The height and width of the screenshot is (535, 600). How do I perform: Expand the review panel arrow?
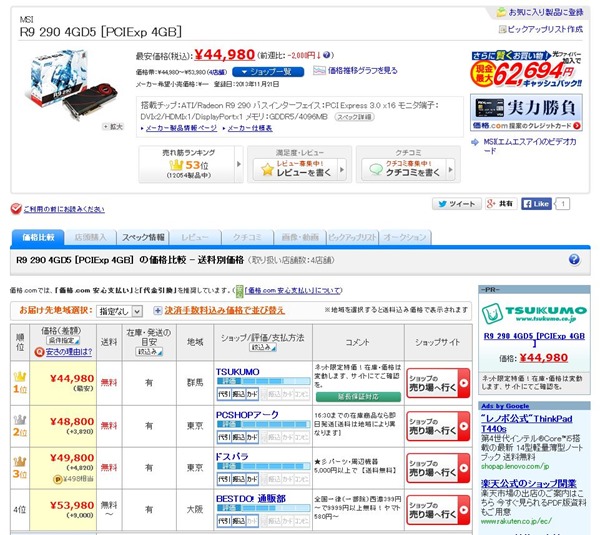[342, 169]
